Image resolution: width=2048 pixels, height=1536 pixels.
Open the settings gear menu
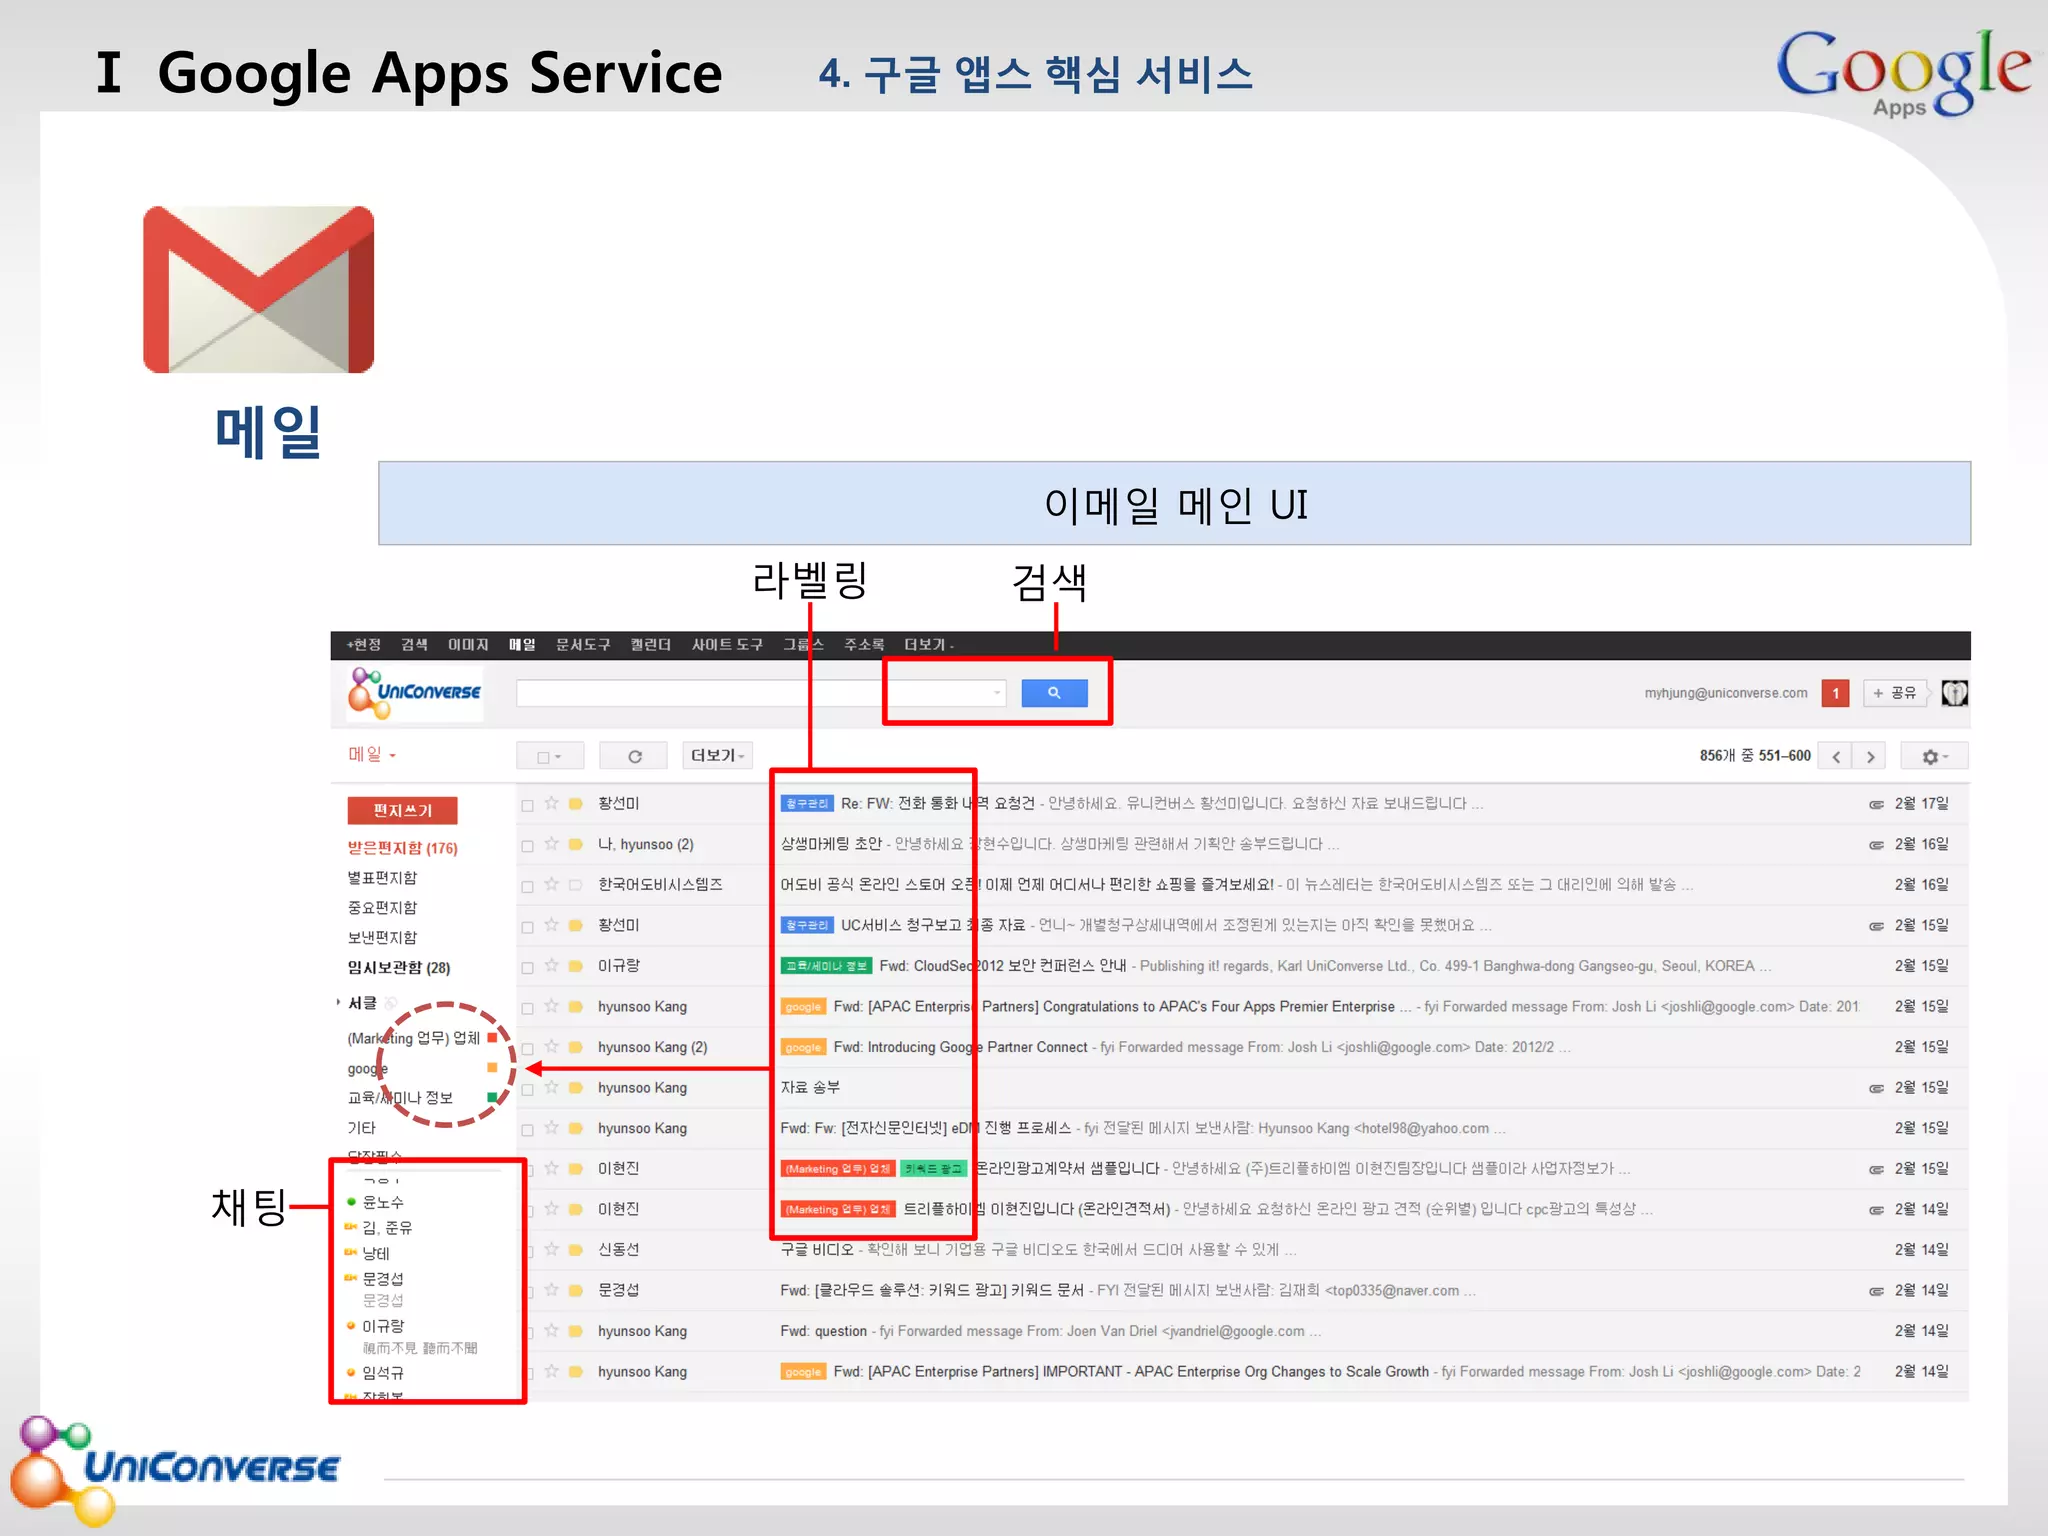(x=1933, y=756)
